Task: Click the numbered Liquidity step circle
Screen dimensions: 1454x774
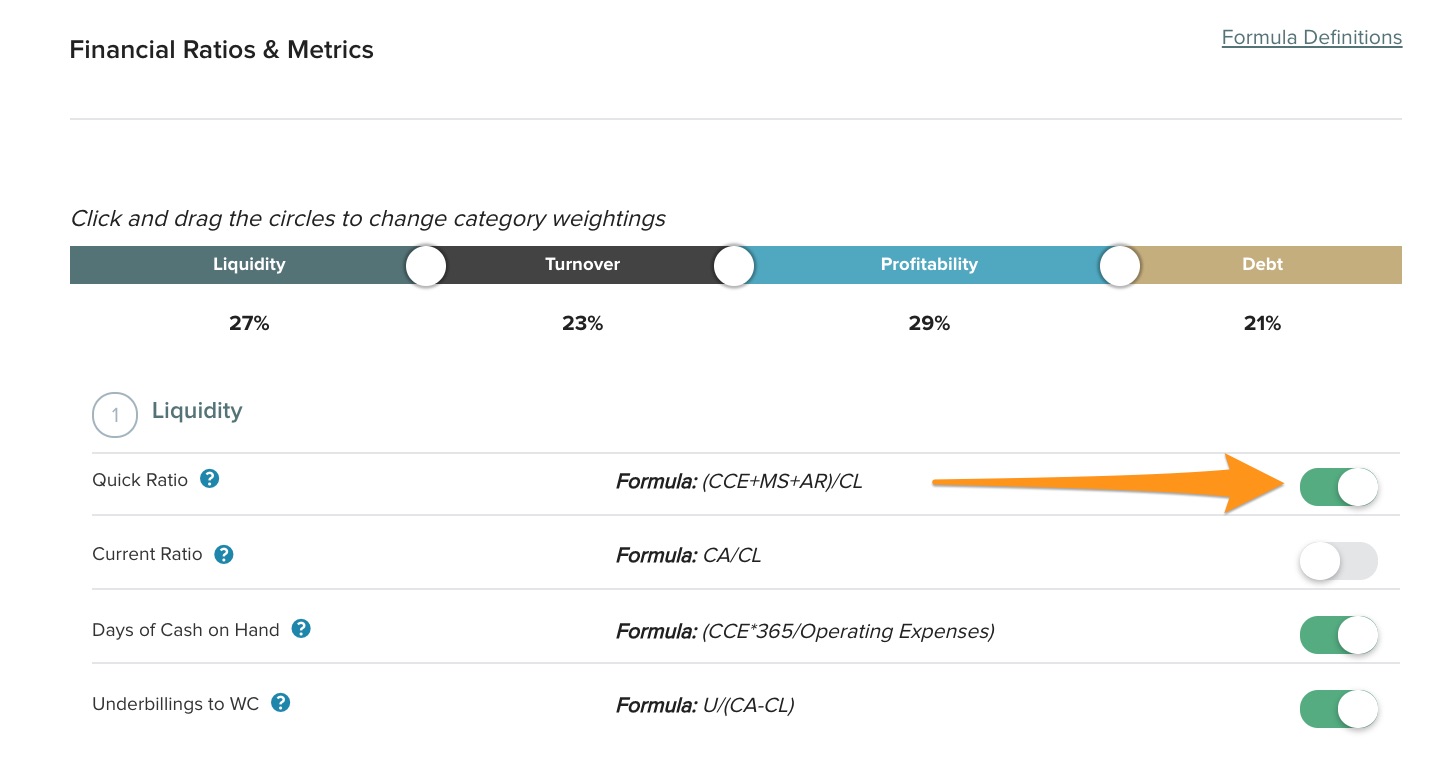Action: coord(115,414)
